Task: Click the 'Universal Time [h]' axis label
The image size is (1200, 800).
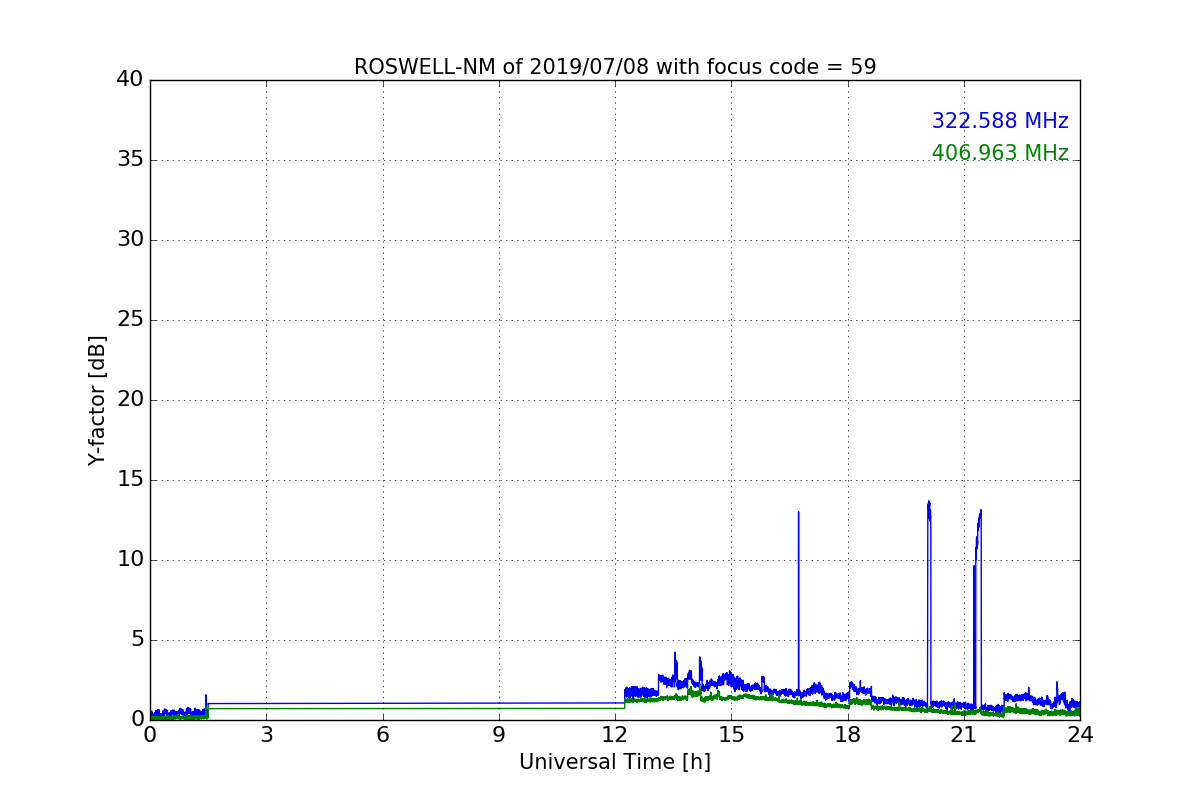Action: tap(615, 762)
